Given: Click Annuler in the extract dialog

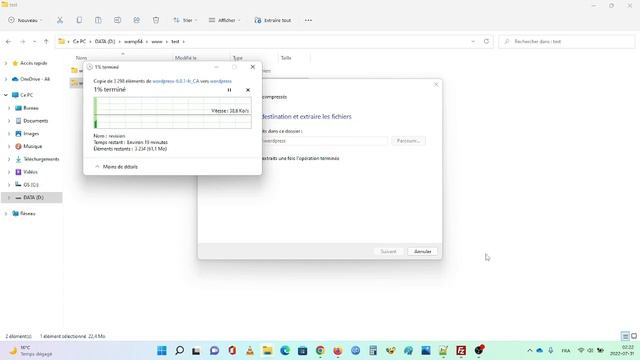Looking at the screenshot, I should click(x=422, y=251).
